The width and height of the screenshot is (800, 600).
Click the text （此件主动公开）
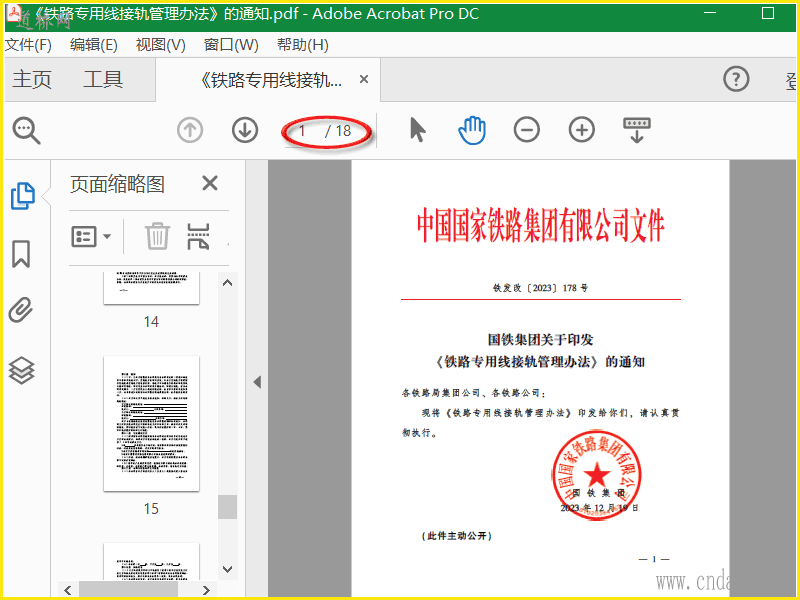[456, 536]
